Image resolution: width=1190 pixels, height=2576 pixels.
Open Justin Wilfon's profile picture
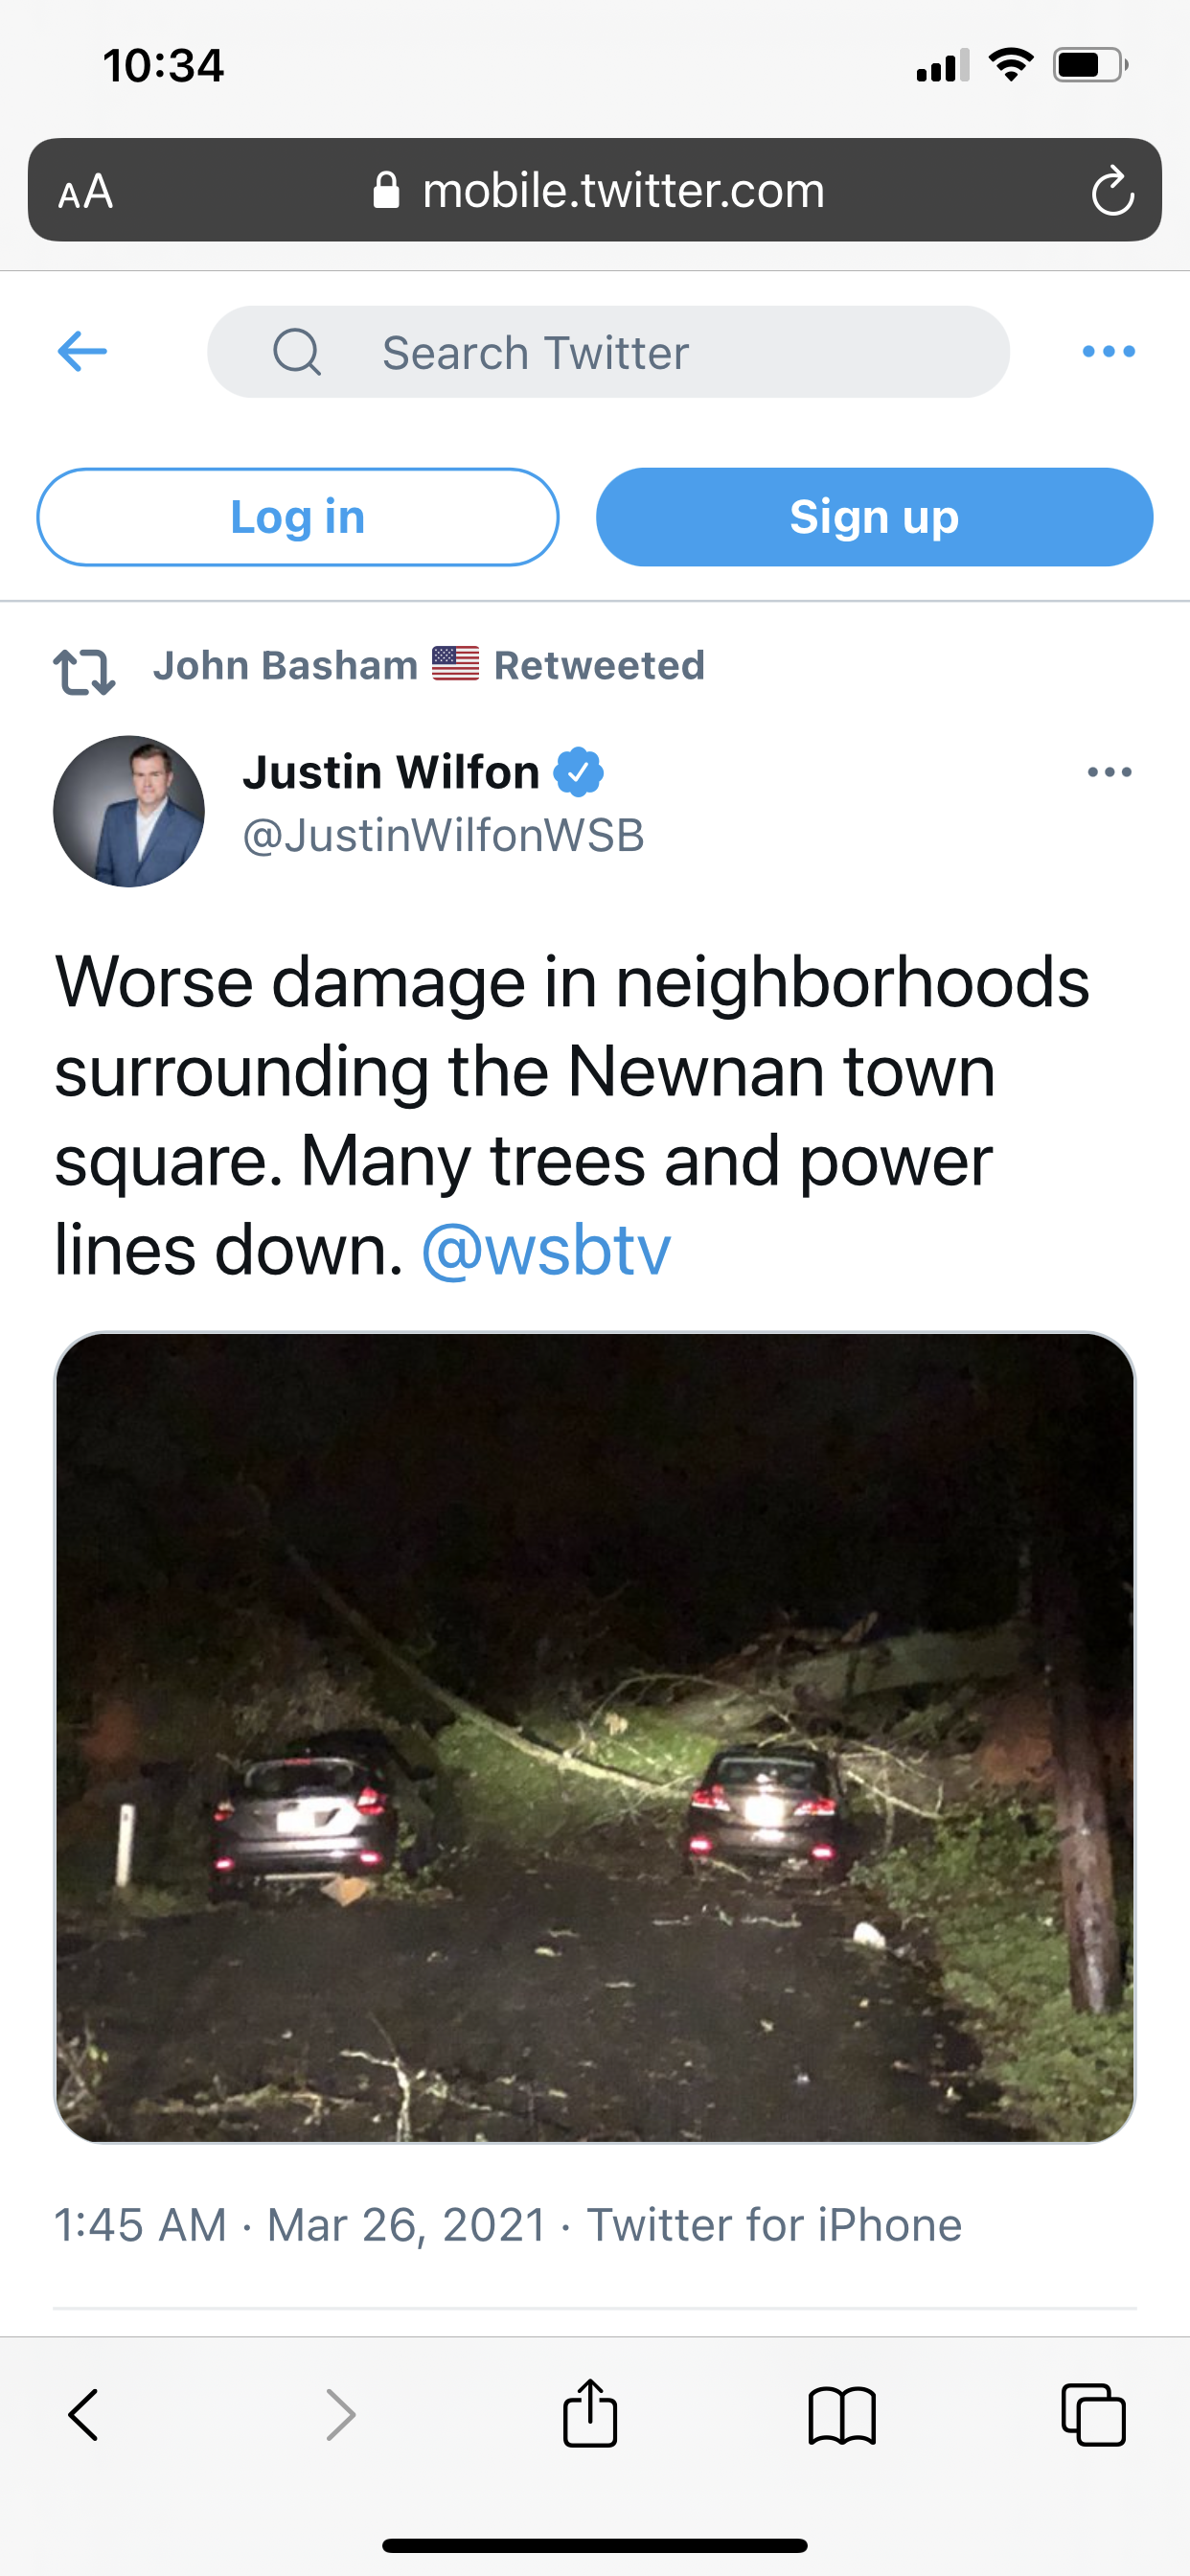129,811
